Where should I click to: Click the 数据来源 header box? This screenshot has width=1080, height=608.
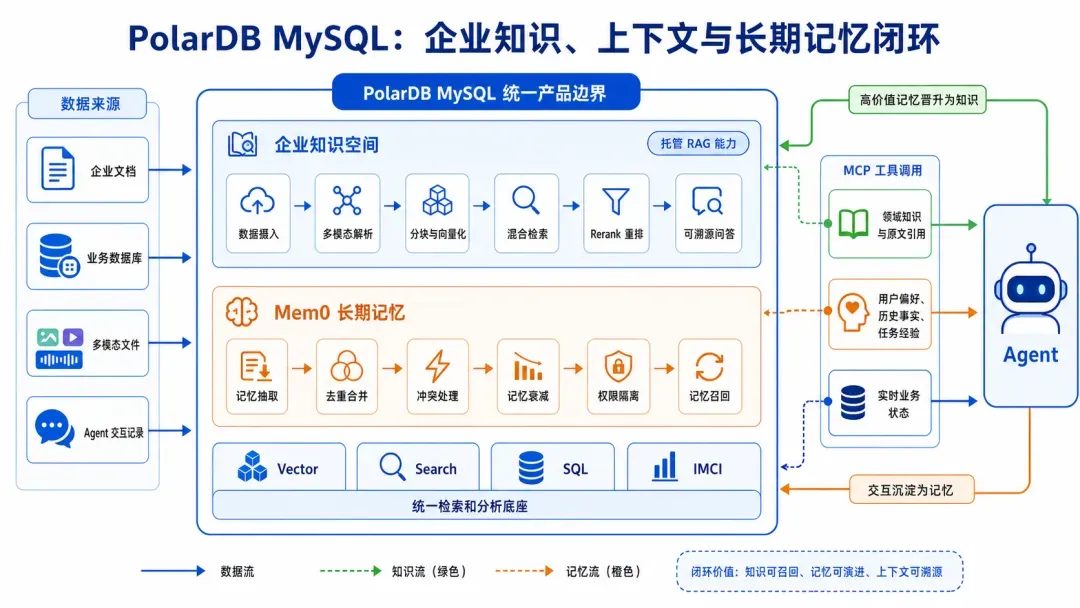tap(87, 103)
